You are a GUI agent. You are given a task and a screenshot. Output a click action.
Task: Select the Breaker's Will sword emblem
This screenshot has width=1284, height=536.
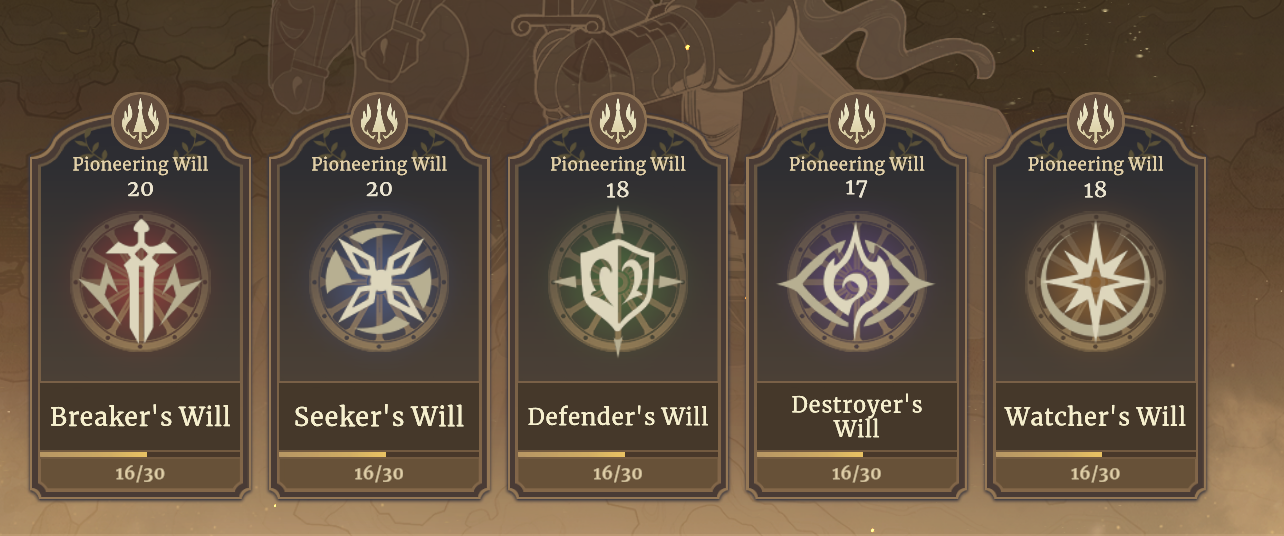click(x=140, y=282)
